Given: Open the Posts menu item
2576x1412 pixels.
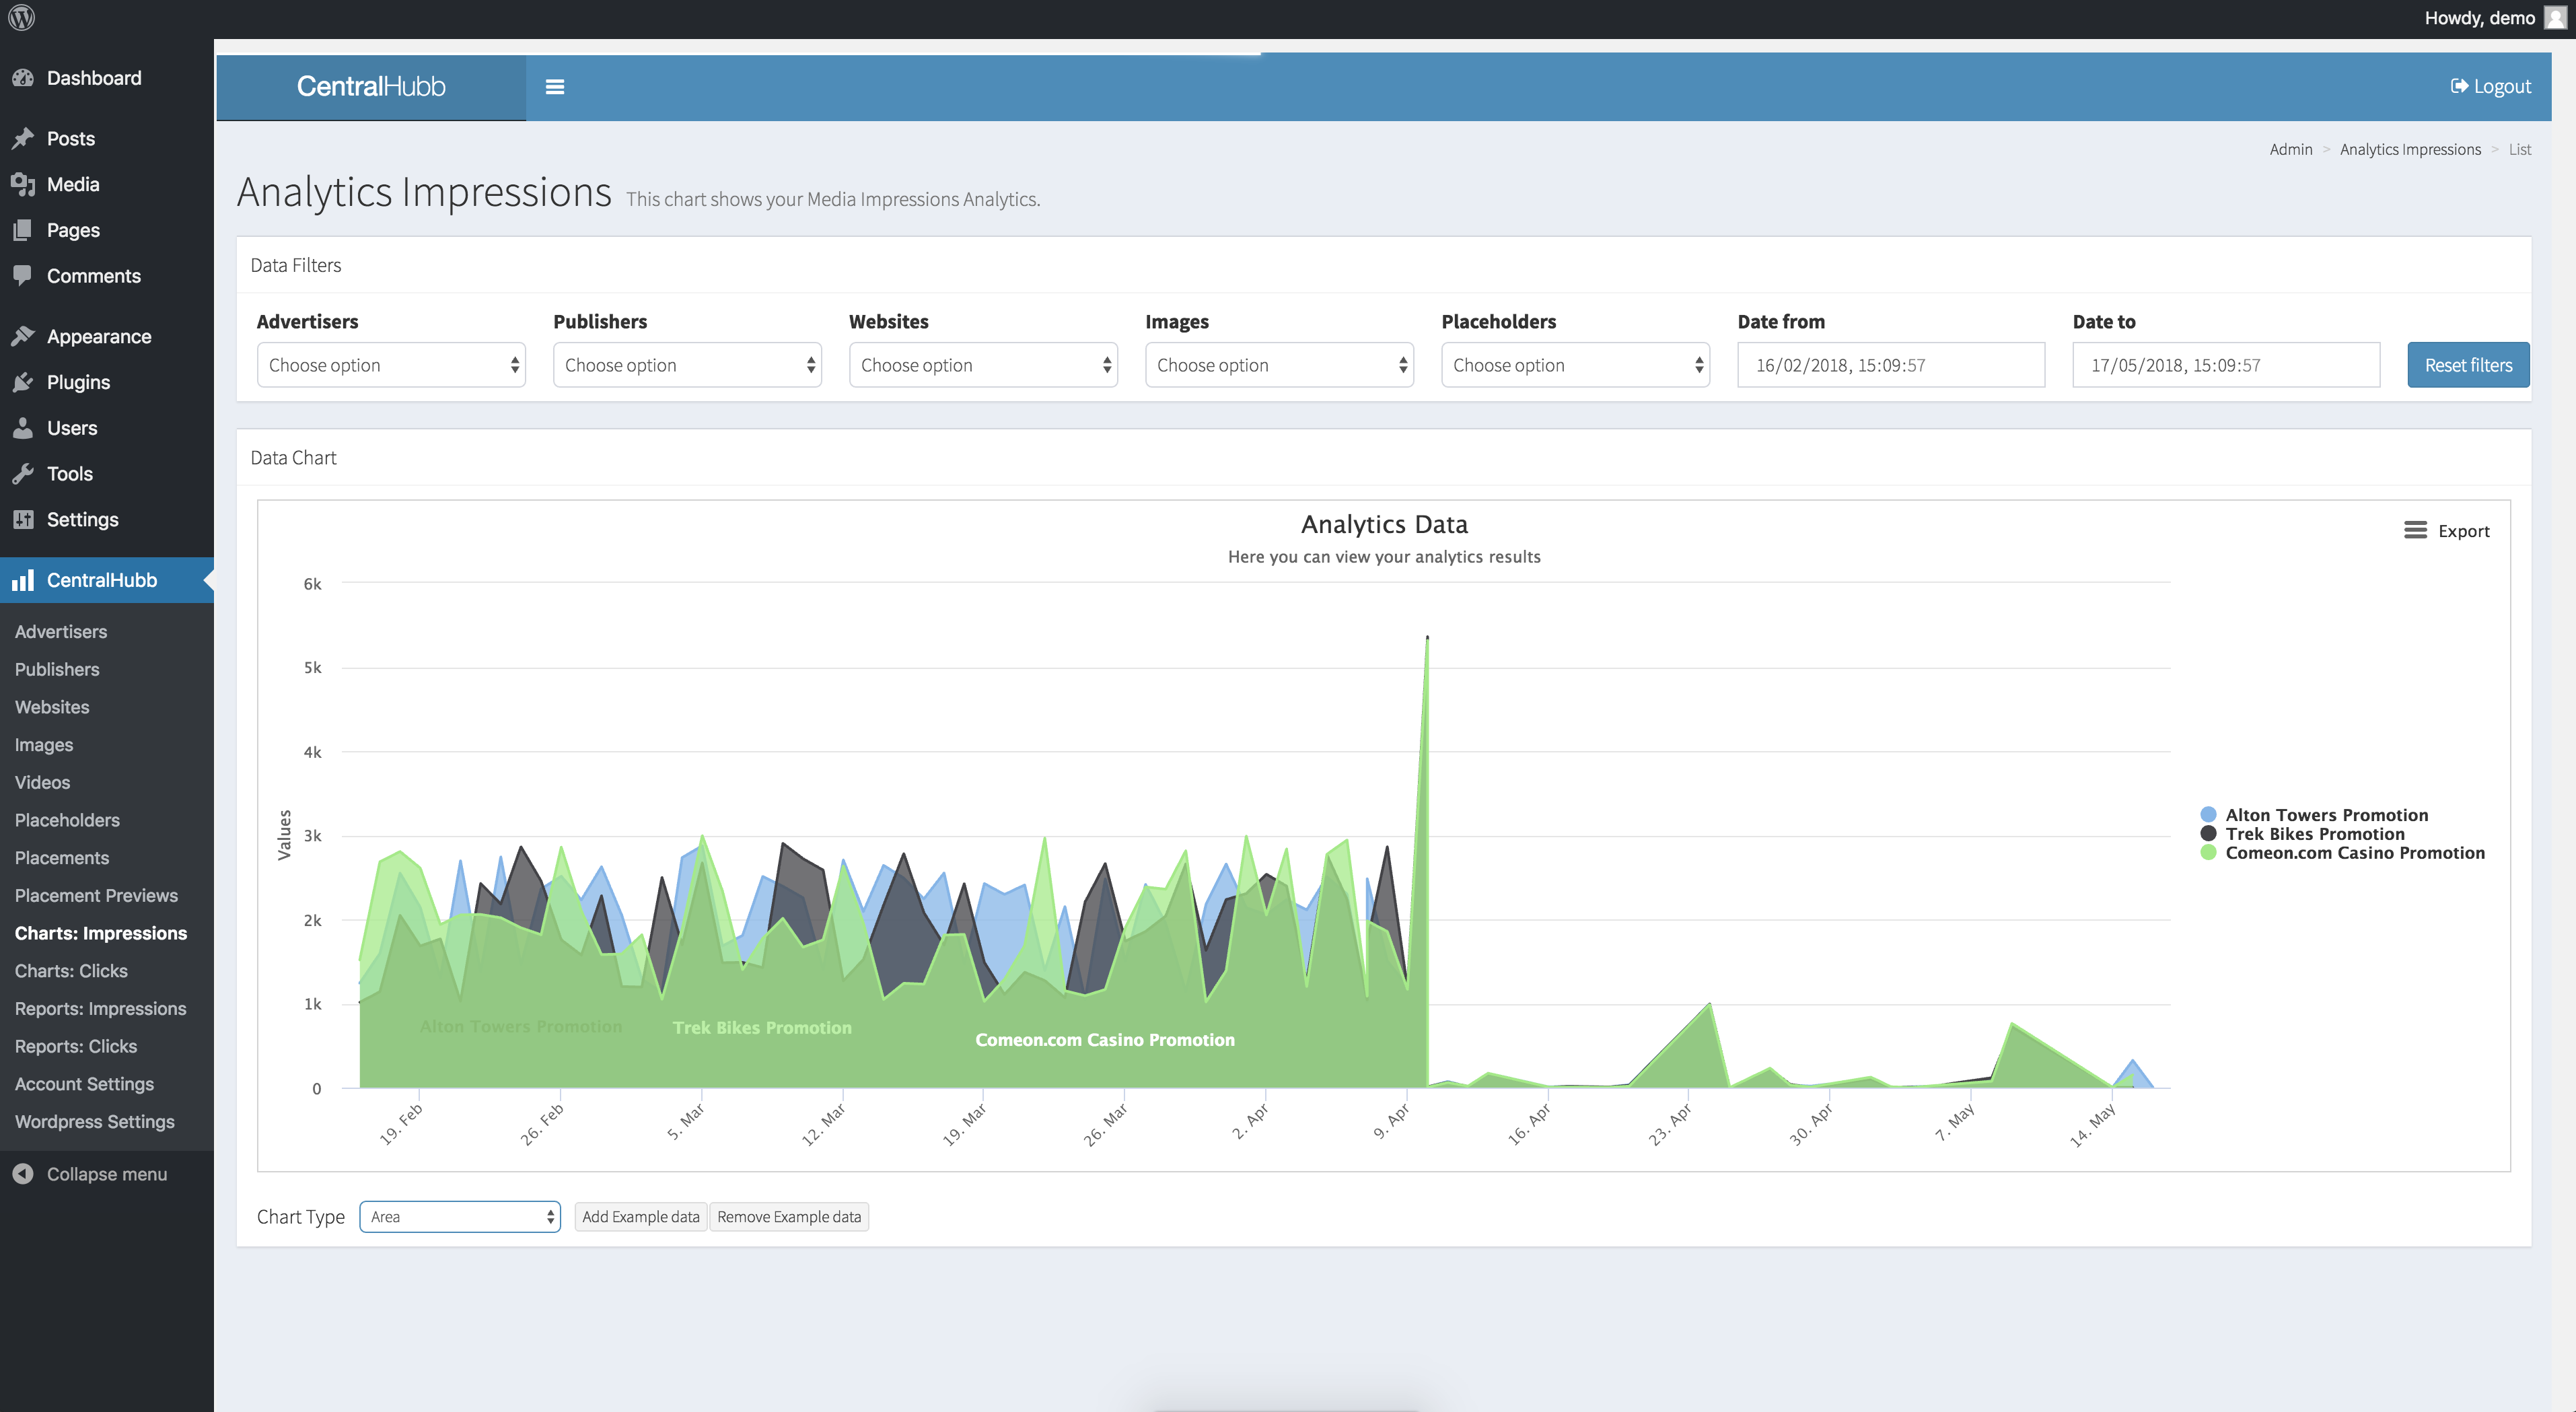Looking at the screenshot, I should point(107,139).
